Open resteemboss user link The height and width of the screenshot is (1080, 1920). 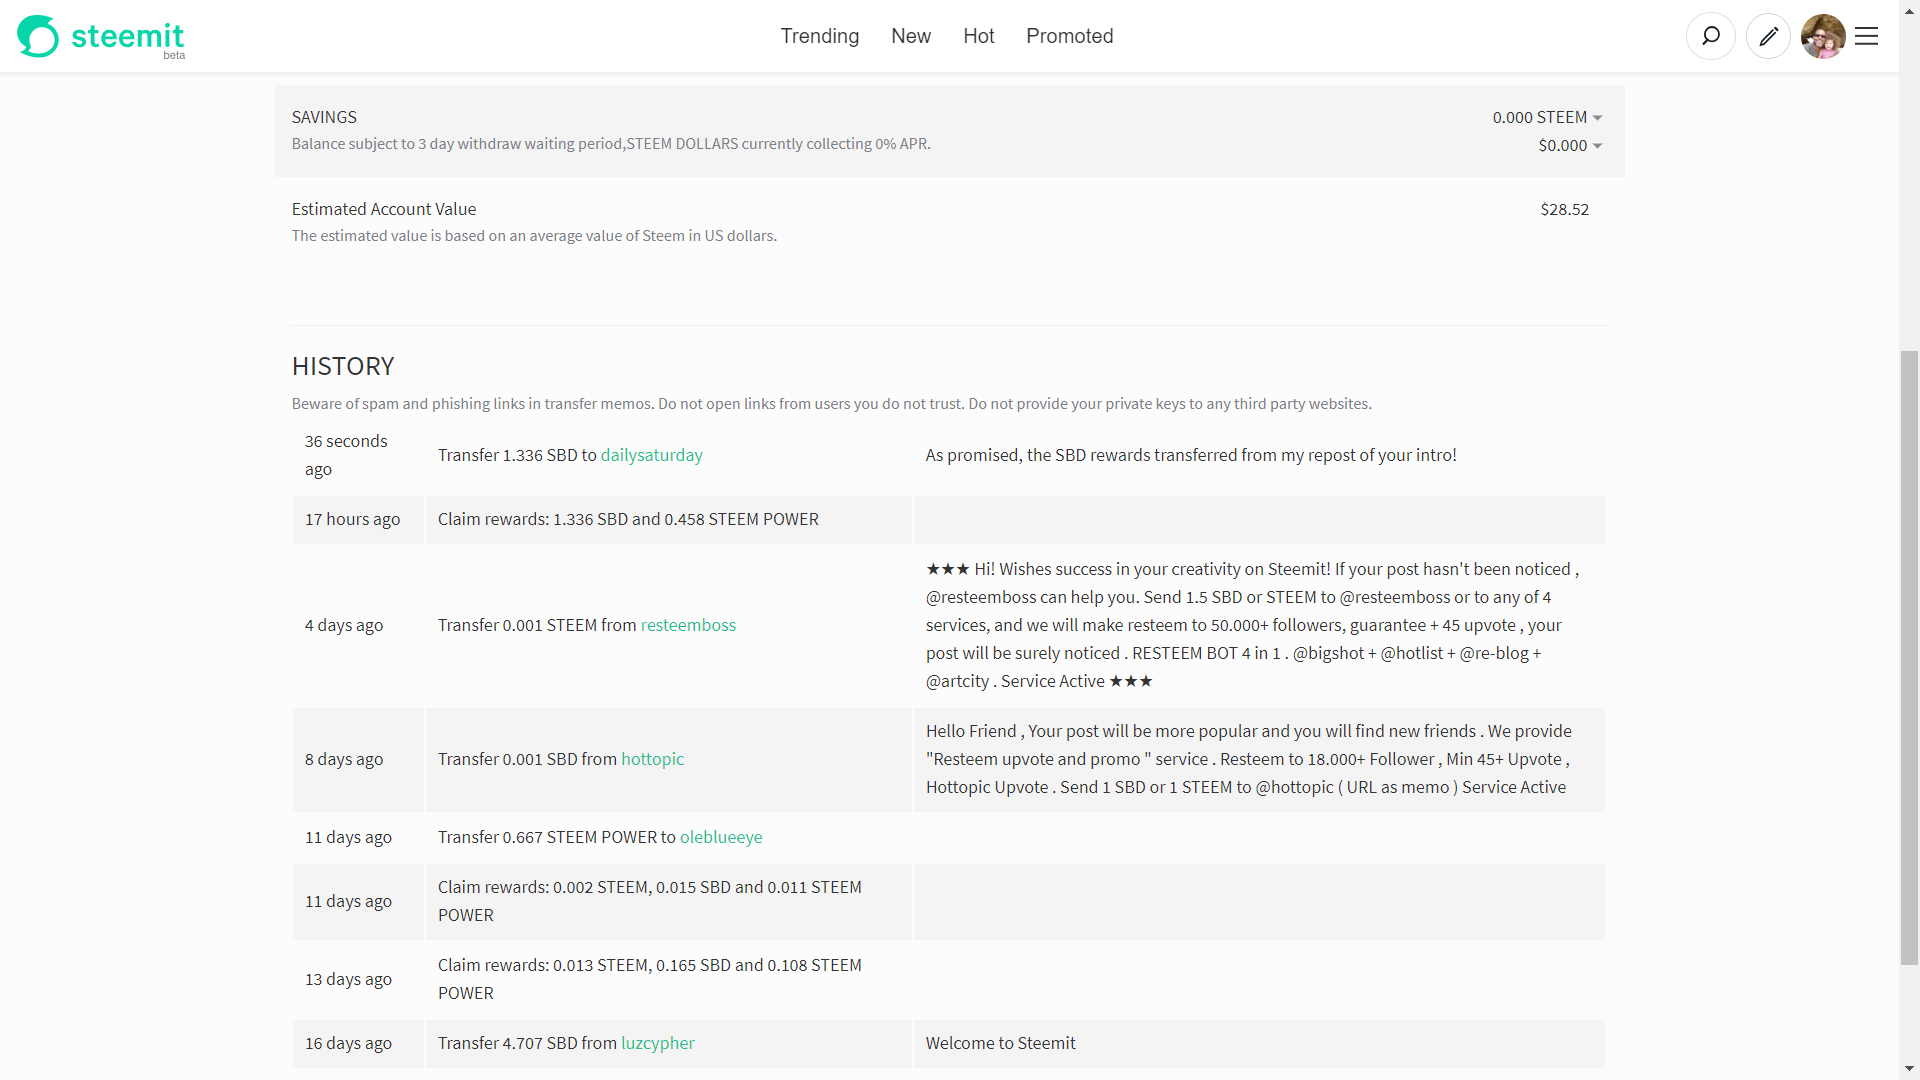[688, 625]
